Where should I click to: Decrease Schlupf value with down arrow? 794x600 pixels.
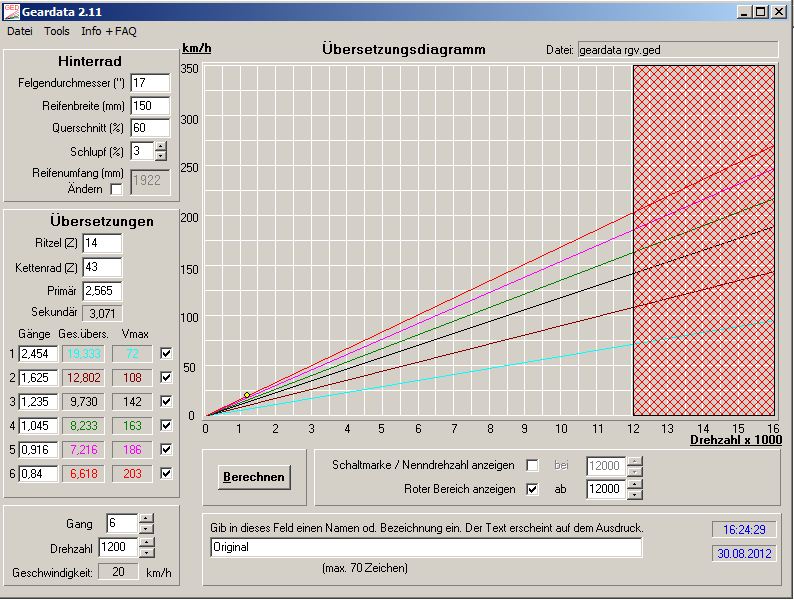(161, 156)
